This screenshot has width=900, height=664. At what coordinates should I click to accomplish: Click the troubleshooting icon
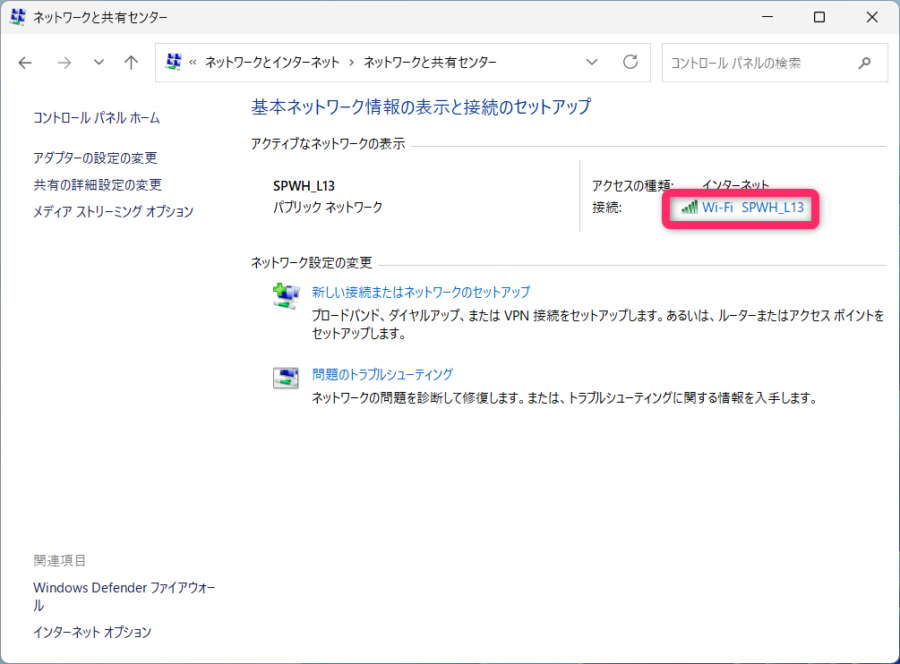[x=286, y=377]
